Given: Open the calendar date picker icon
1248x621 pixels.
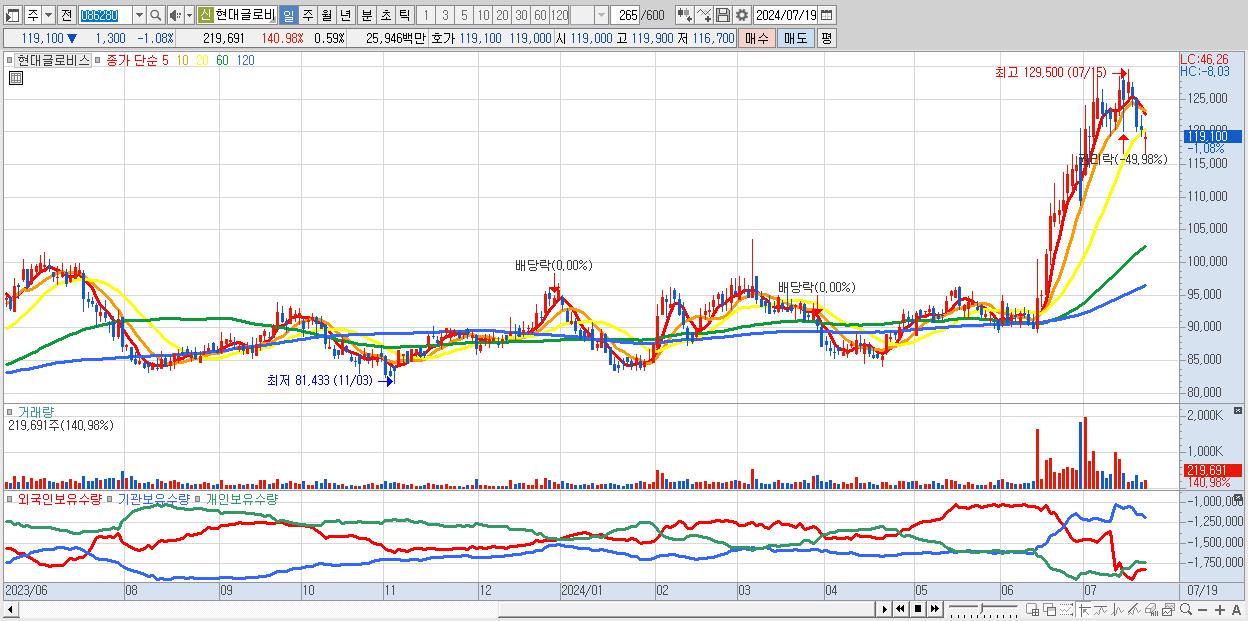Looking at the screenshot, I should point(827,16).
